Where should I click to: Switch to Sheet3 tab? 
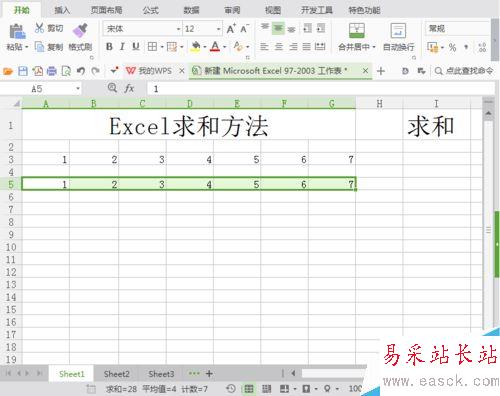pyautogui.click(x=161, y=374)
